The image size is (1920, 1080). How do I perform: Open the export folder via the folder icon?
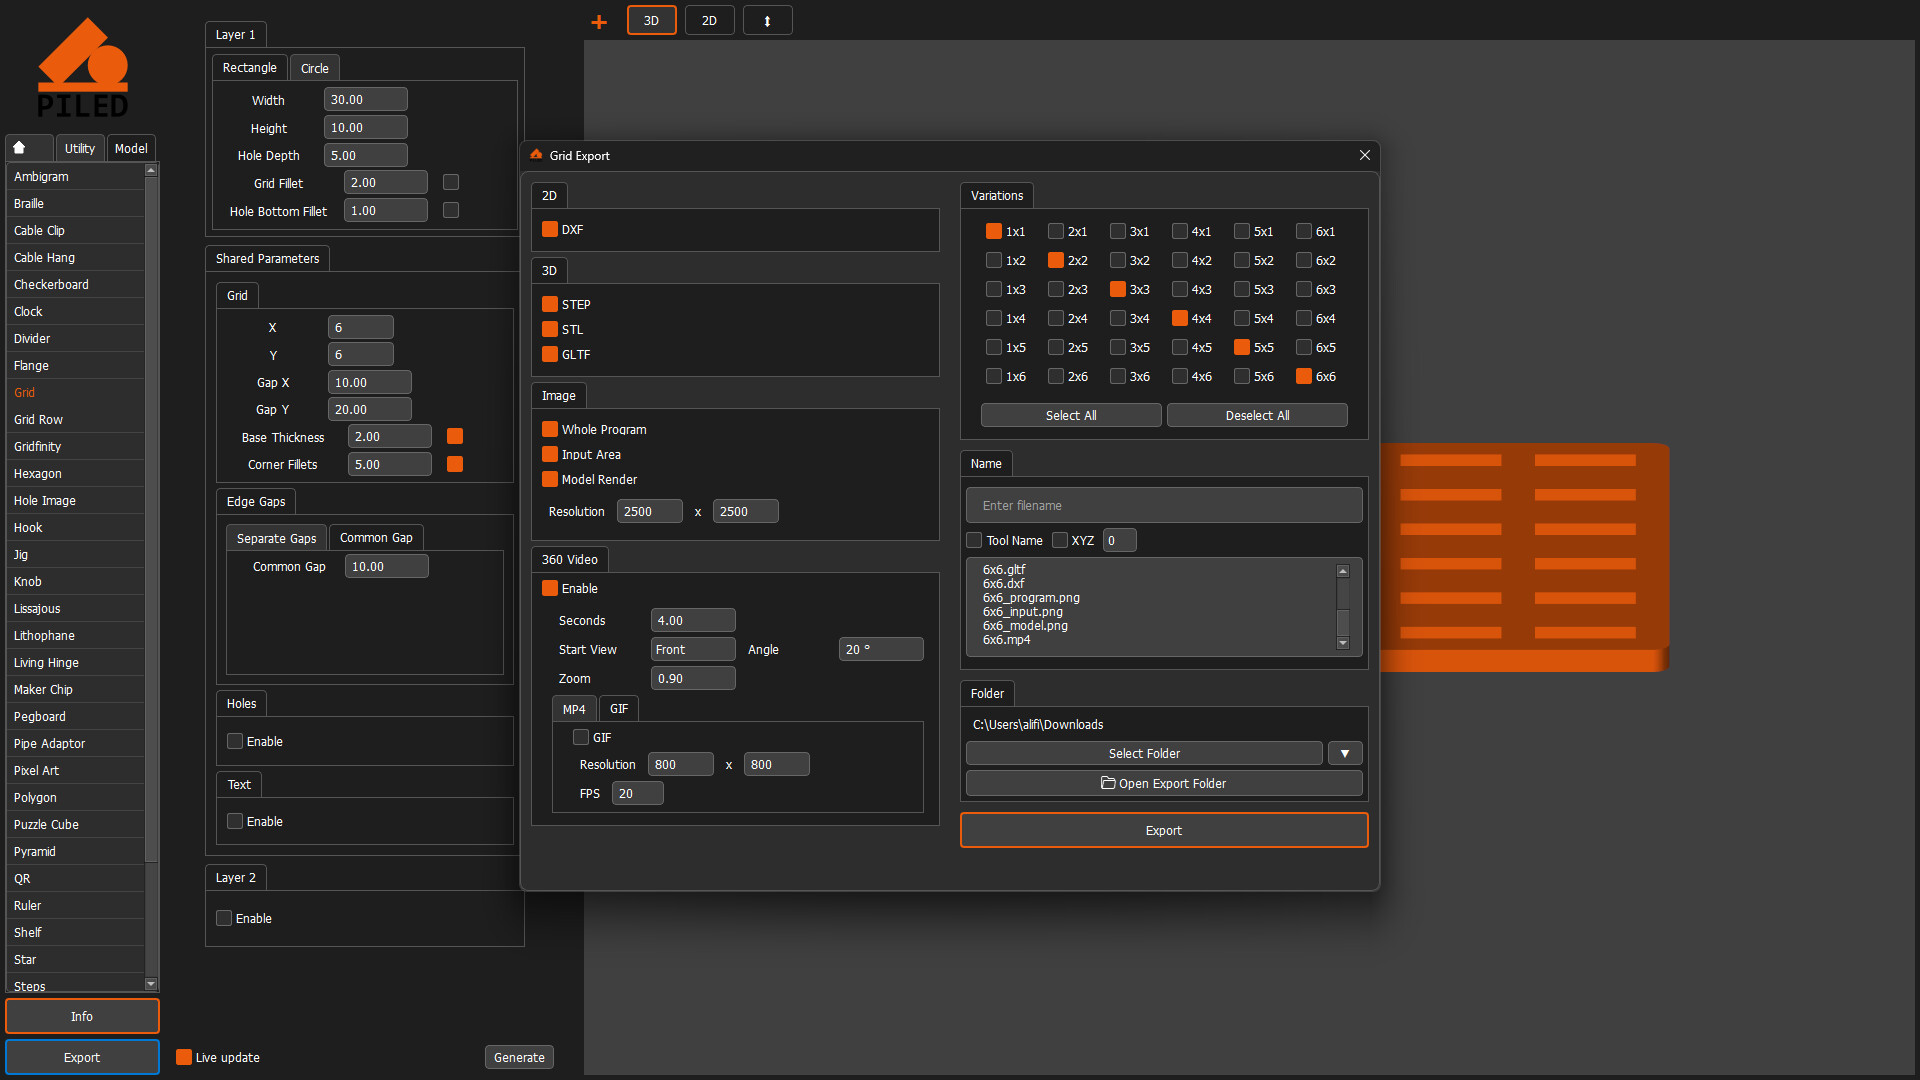click(1163, 783)
